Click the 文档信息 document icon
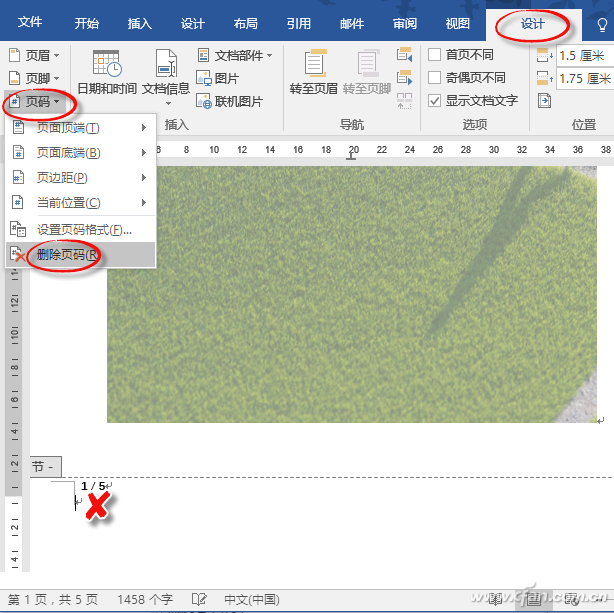 pyautogui.click(x=166, y=63)
